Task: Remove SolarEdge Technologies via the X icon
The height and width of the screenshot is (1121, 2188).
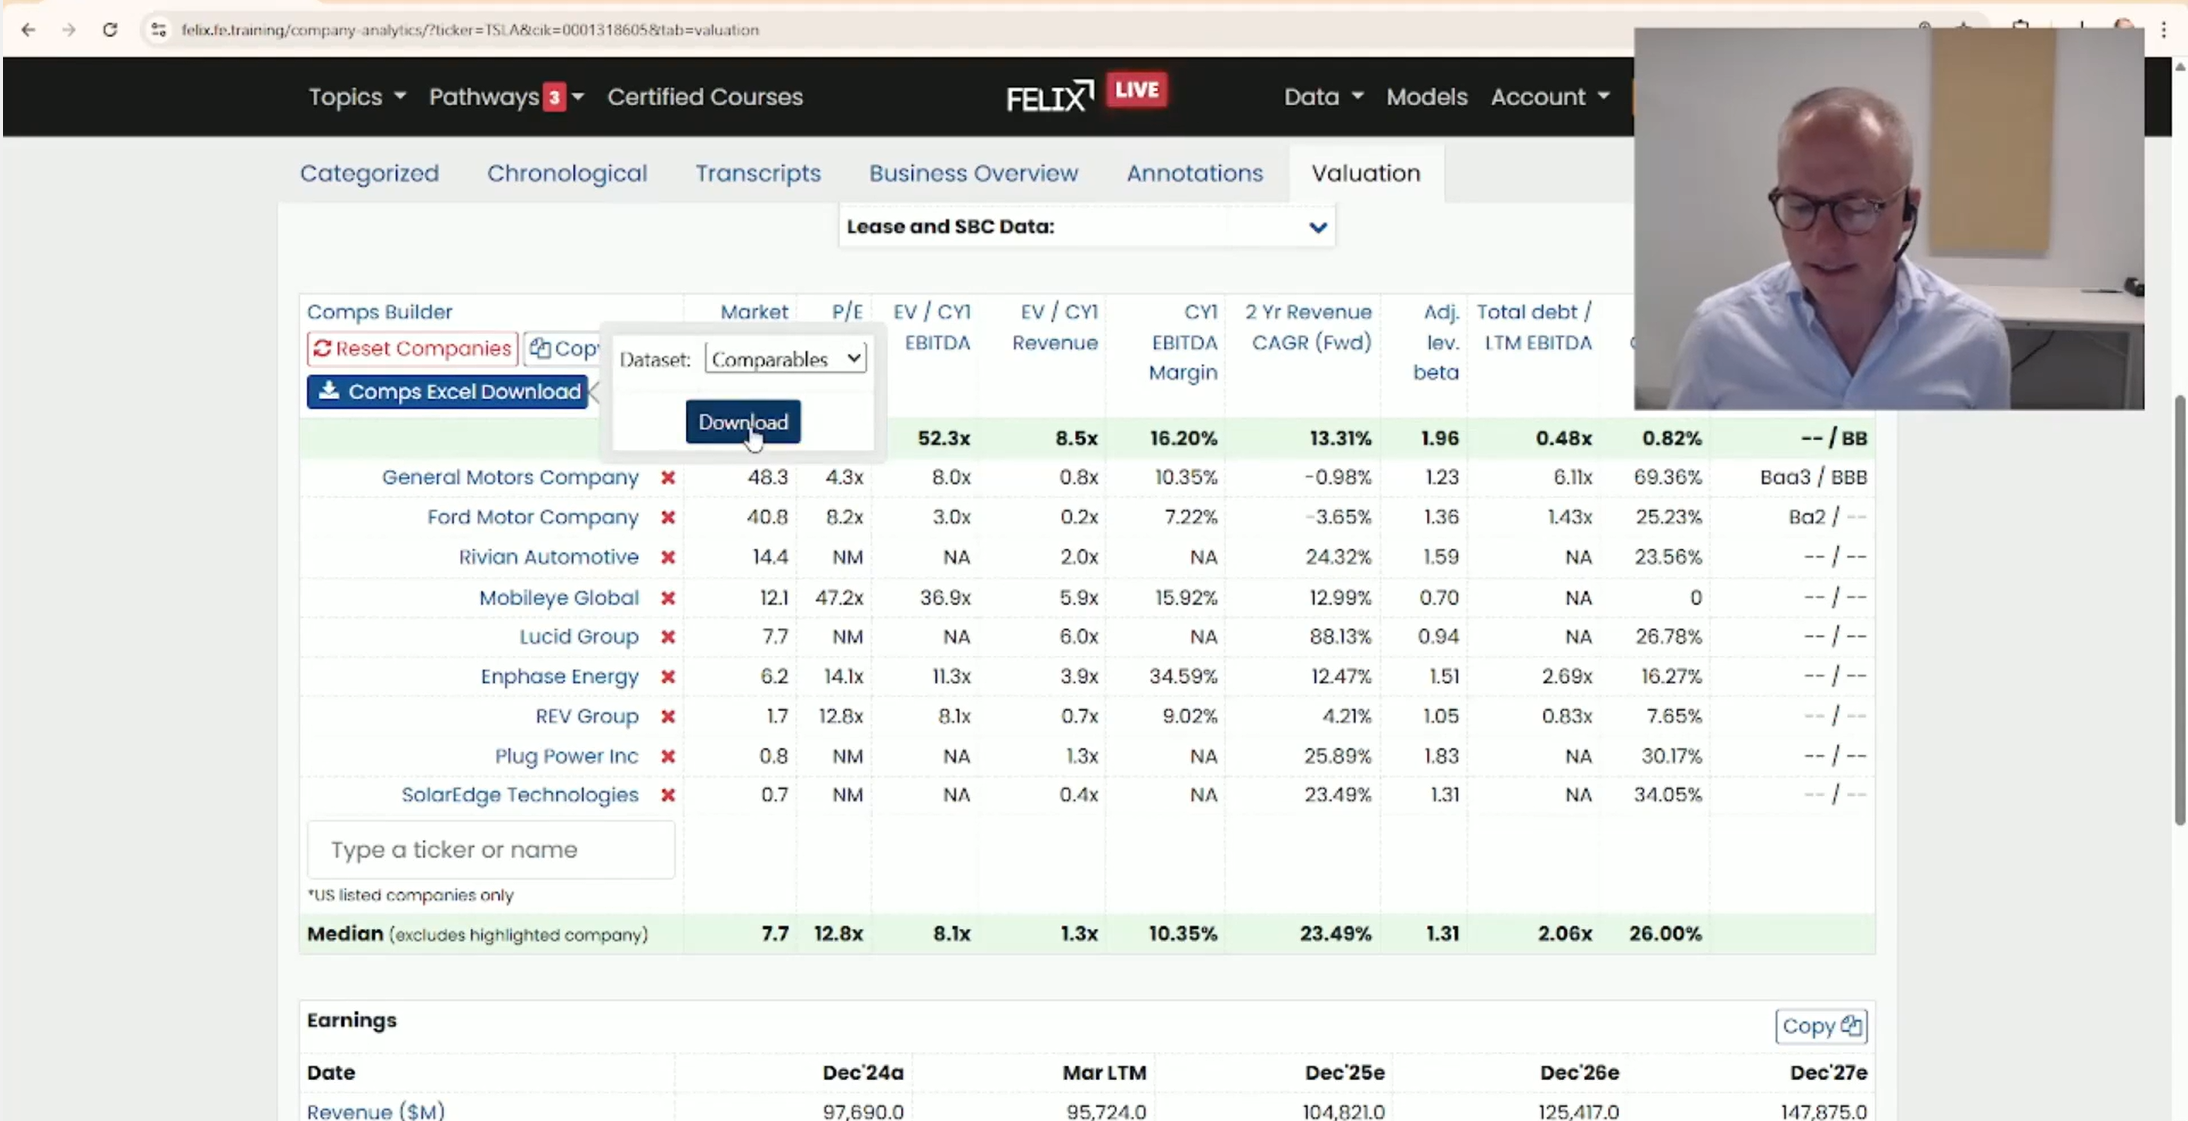Action: 667,795
